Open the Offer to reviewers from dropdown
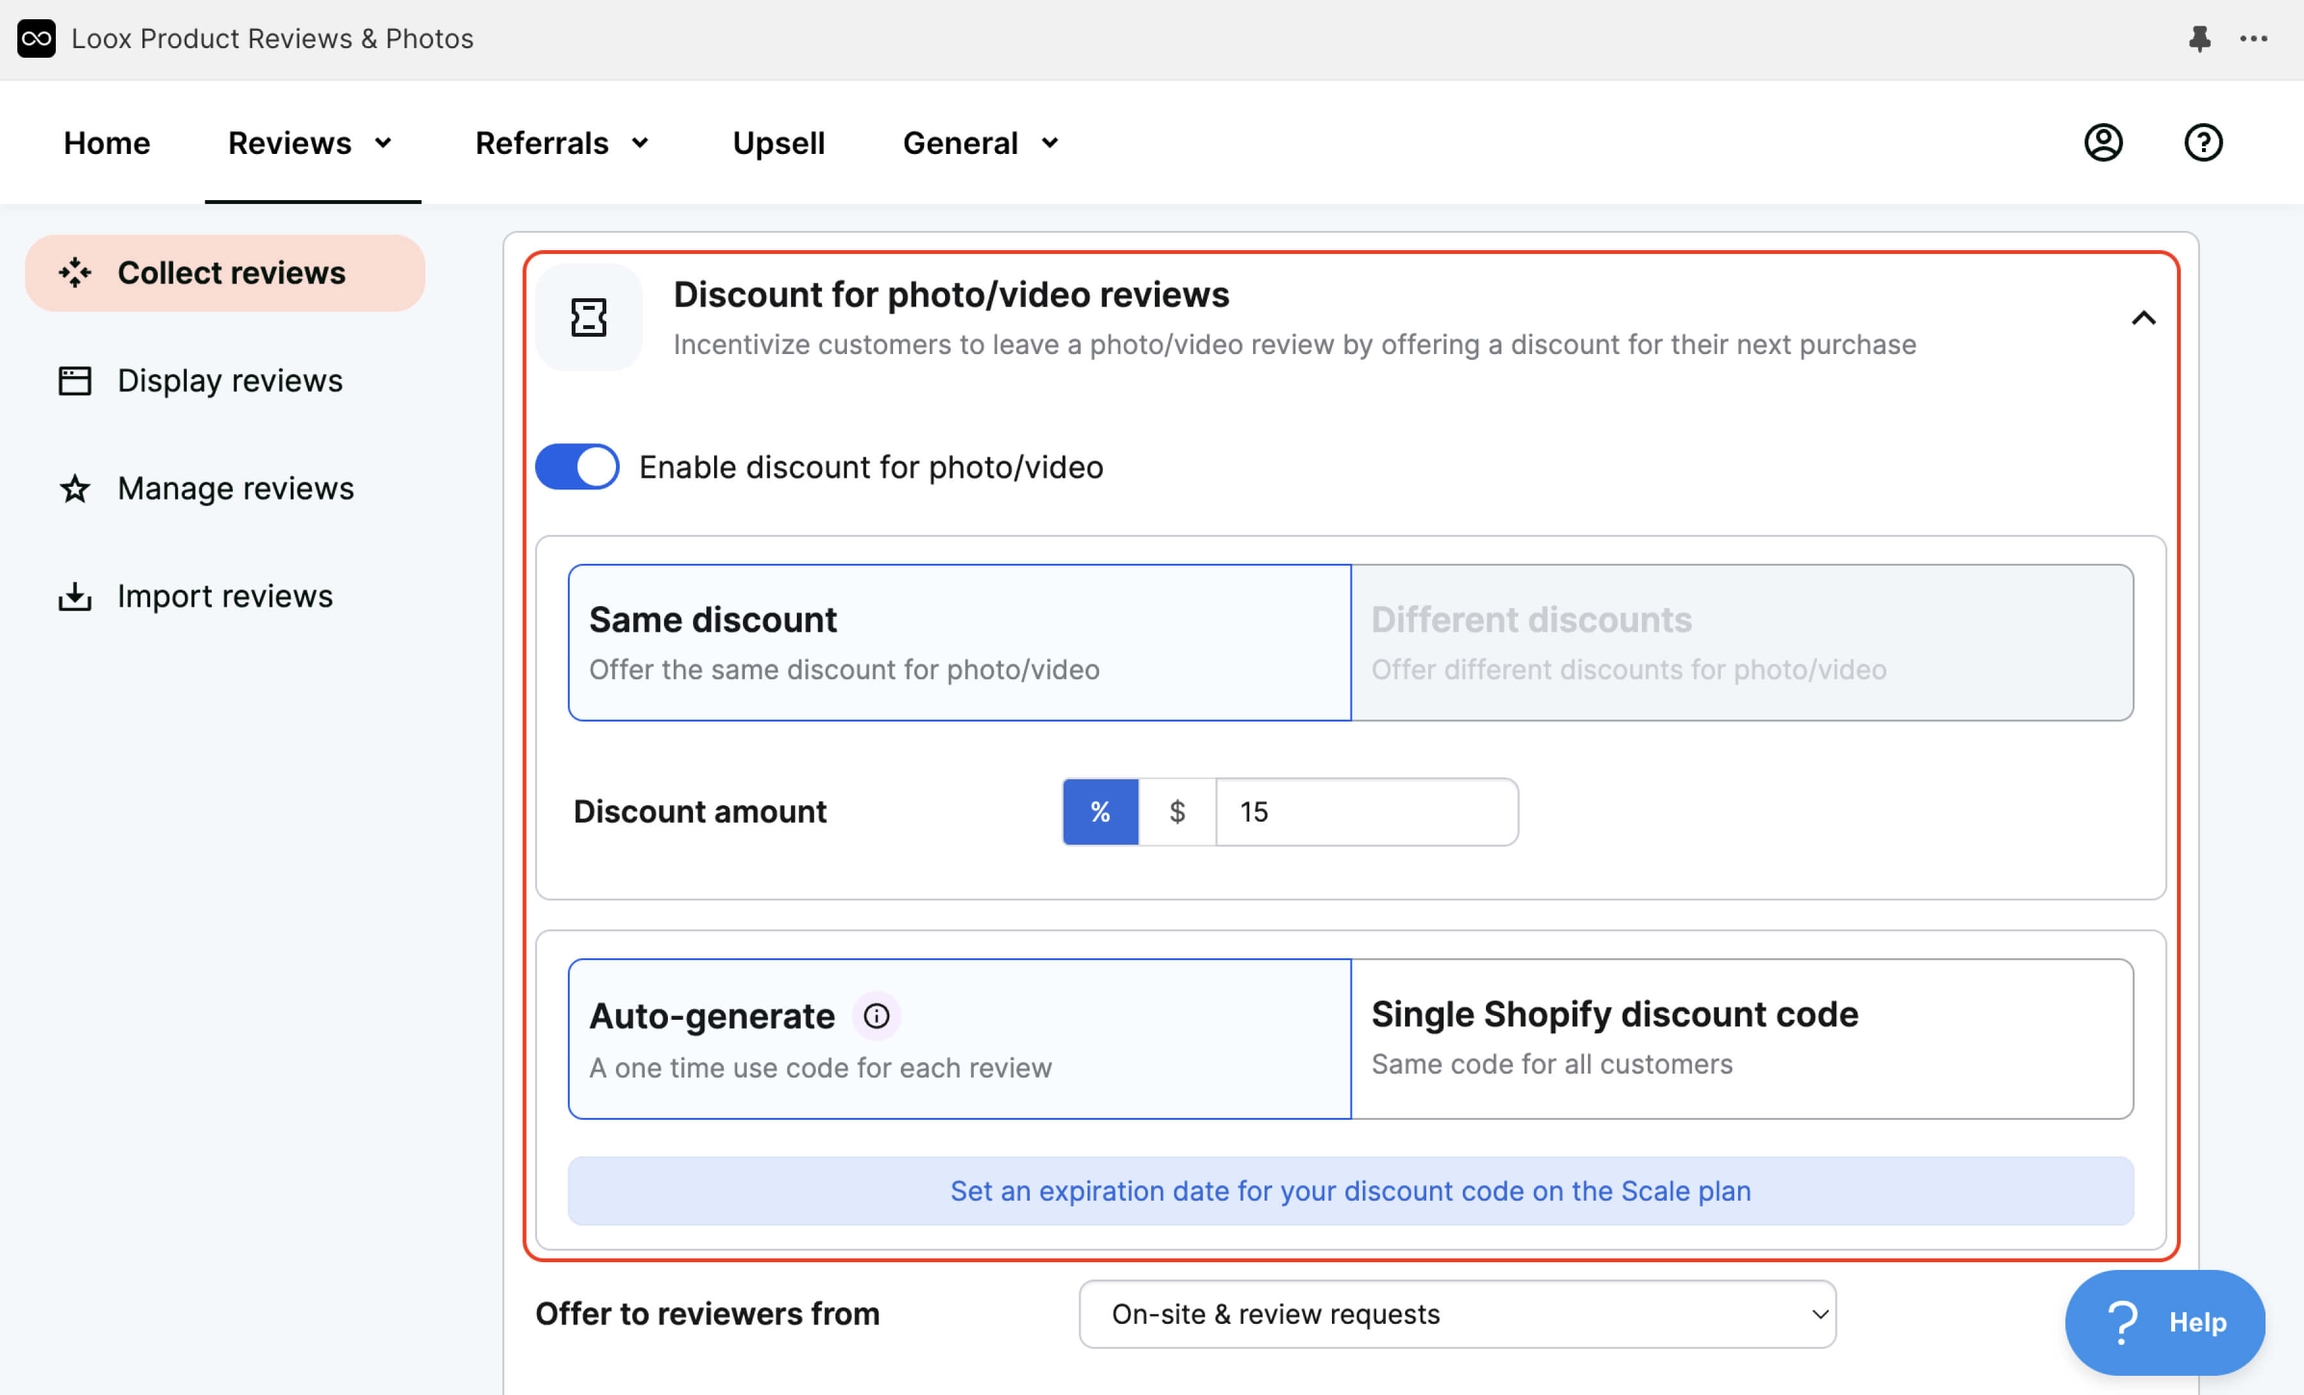The width and height of the screenshot is (2304, 1395). [1457, 1313]
